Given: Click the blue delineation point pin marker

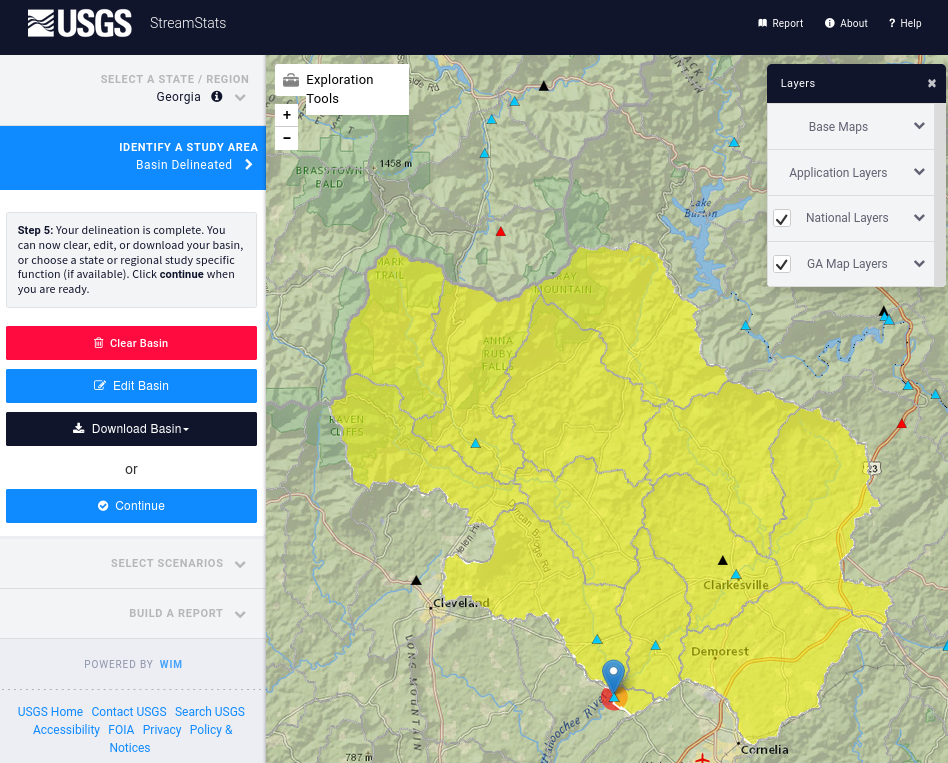Looking at the screenshot, I should pyautogui.click(x=613, y=676).
